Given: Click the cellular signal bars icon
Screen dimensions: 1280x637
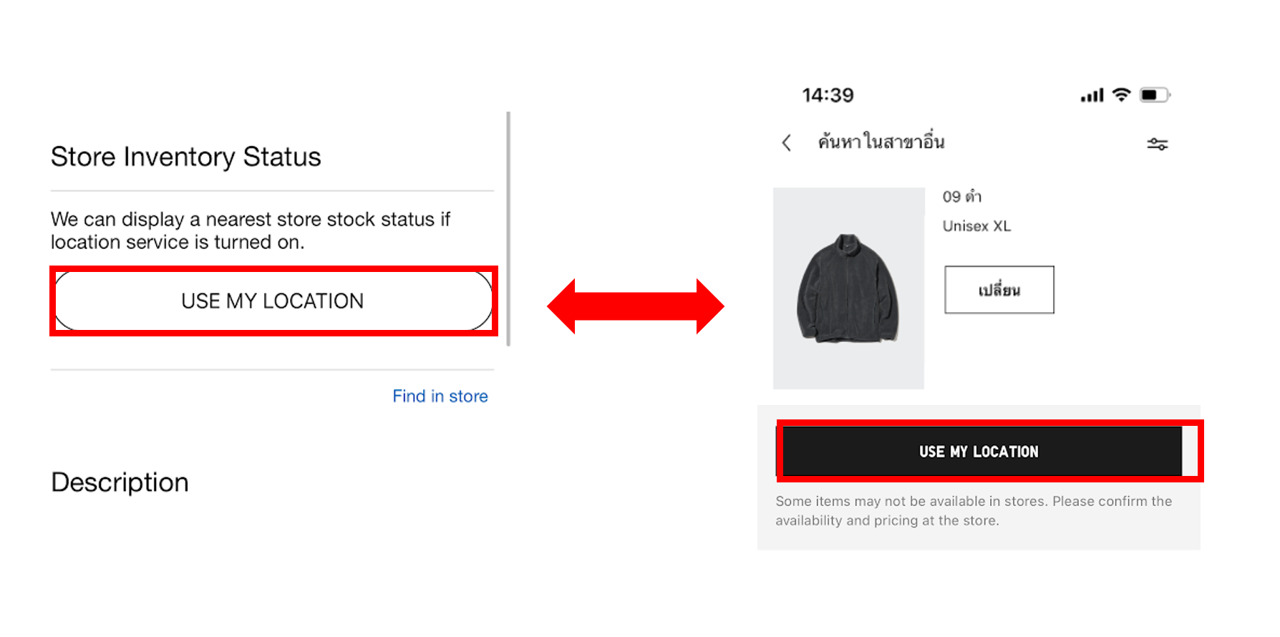Looking at the screenshot, I should click(x=1092, y=96).
